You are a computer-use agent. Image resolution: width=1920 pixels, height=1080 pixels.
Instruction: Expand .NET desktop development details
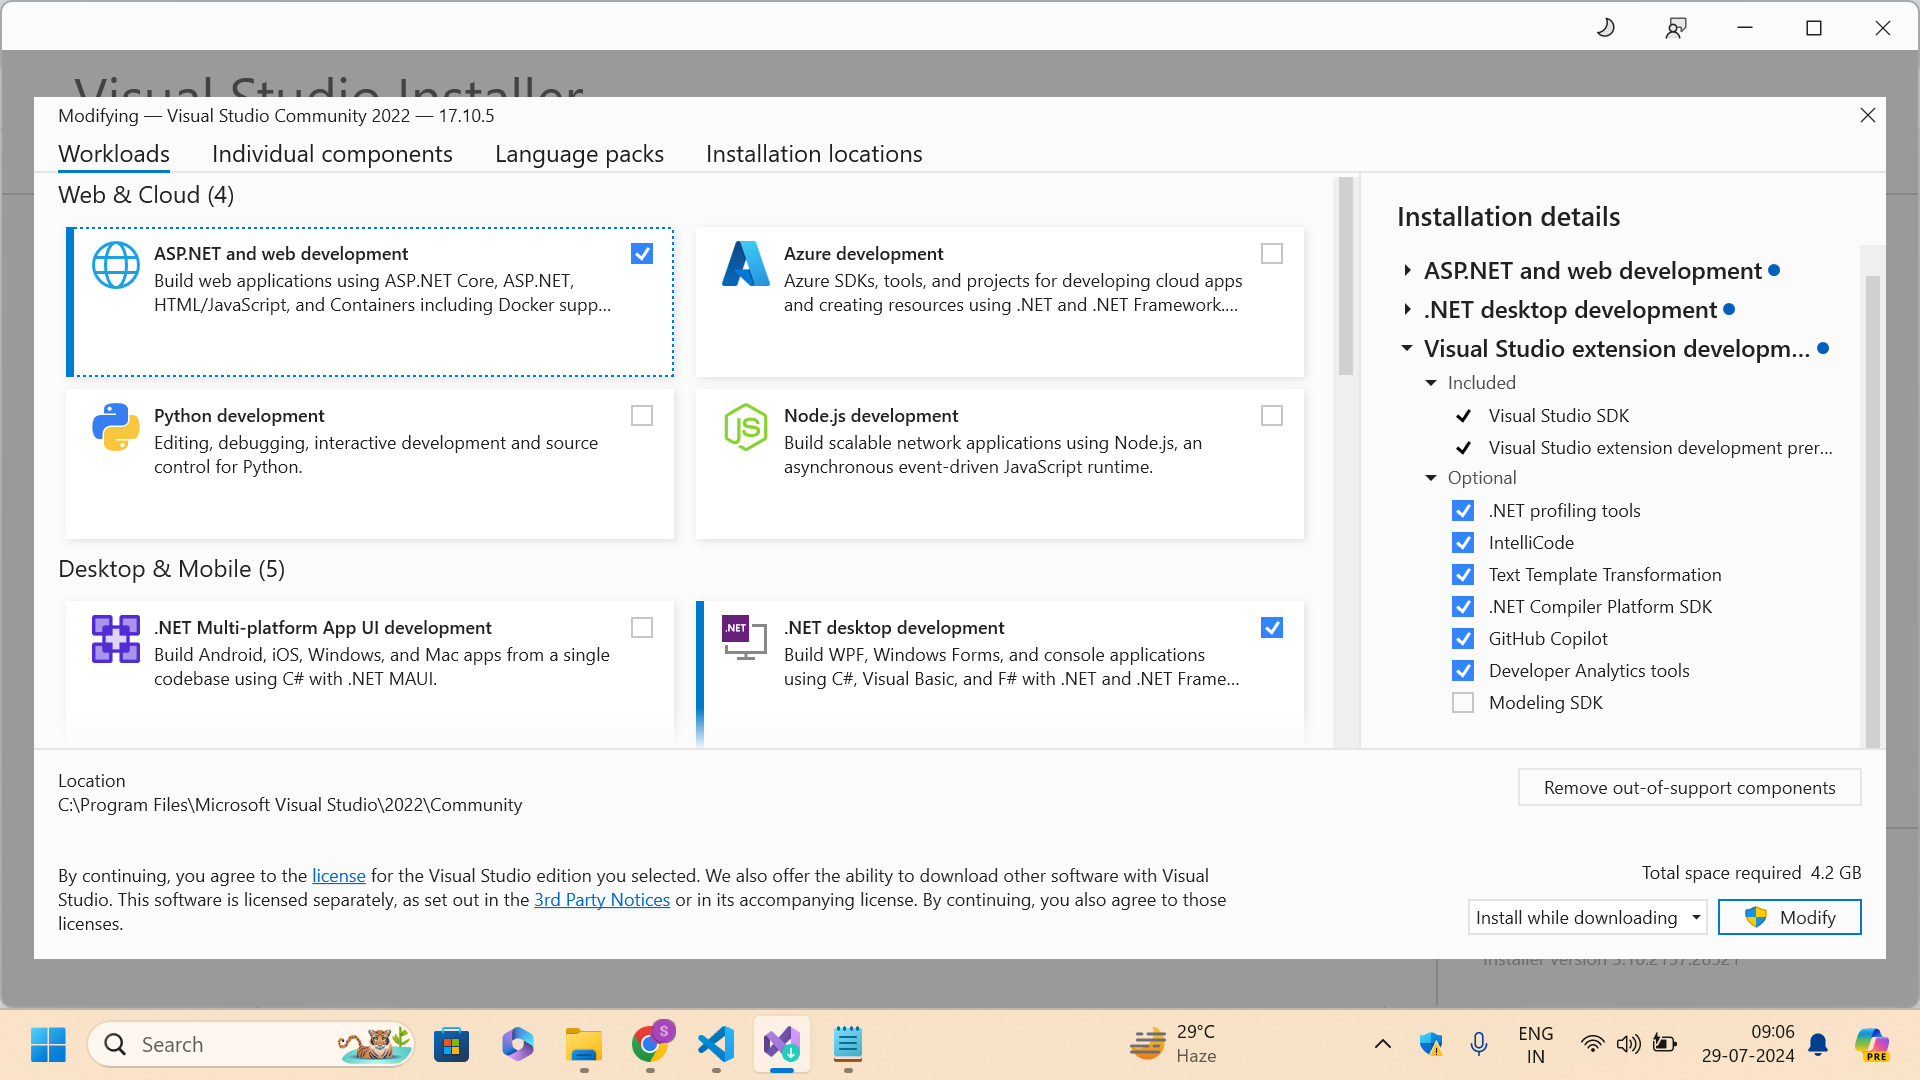point(1407,310)
